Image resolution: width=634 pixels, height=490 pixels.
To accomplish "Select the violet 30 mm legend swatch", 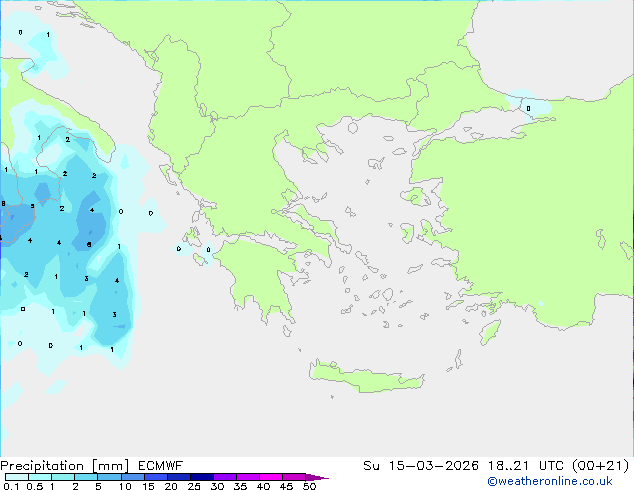I will coord(225,477).
